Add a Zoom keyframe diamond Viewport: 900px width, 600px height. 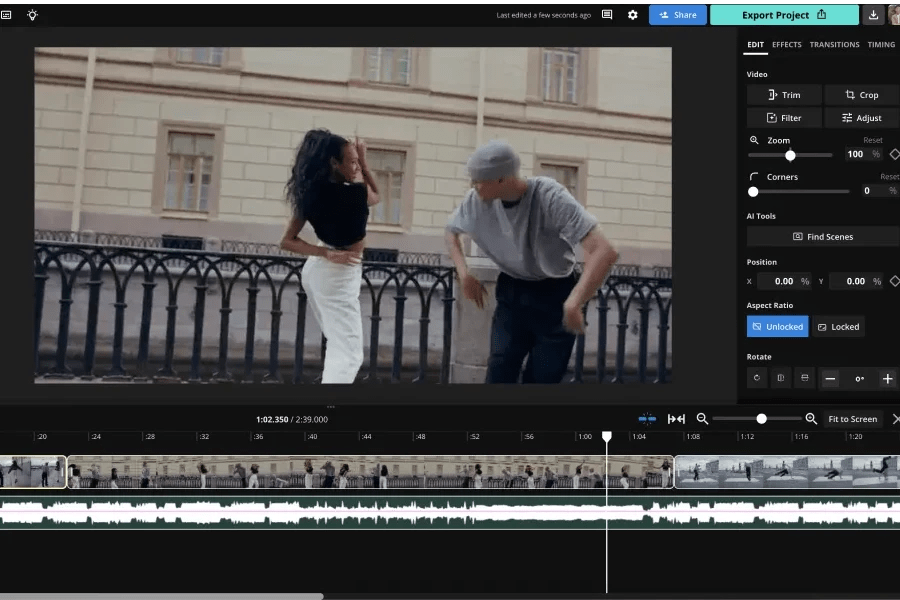pyautogui.click(x=894, y=154)
